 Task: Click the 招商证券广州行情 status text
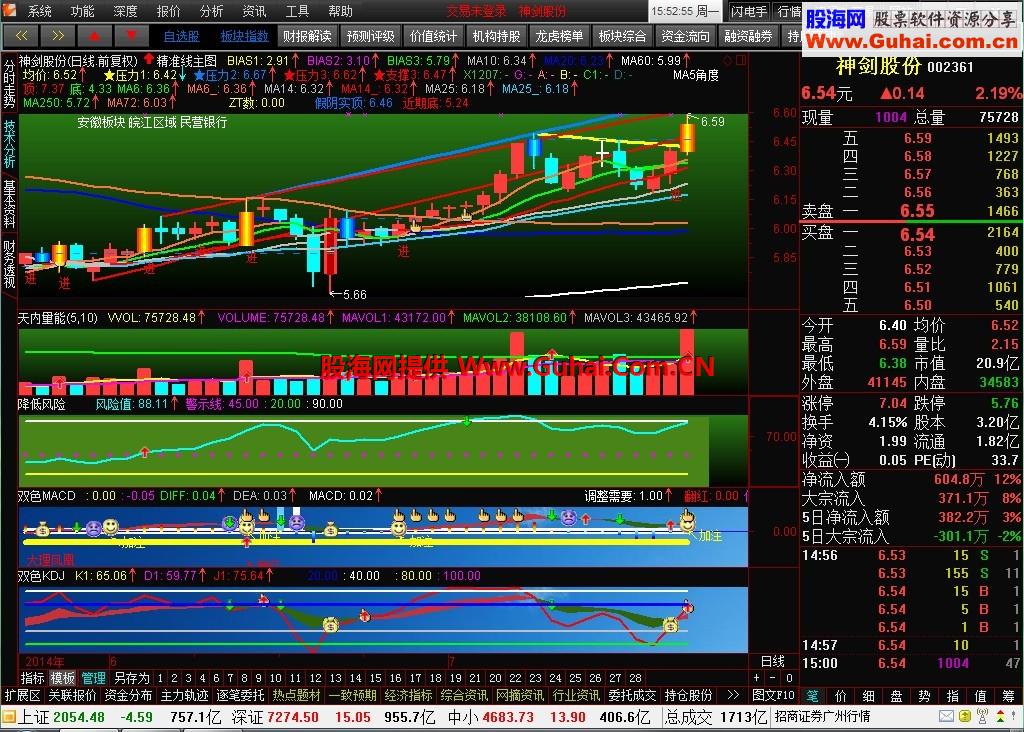pyautogui.click(x=822, y=716)
